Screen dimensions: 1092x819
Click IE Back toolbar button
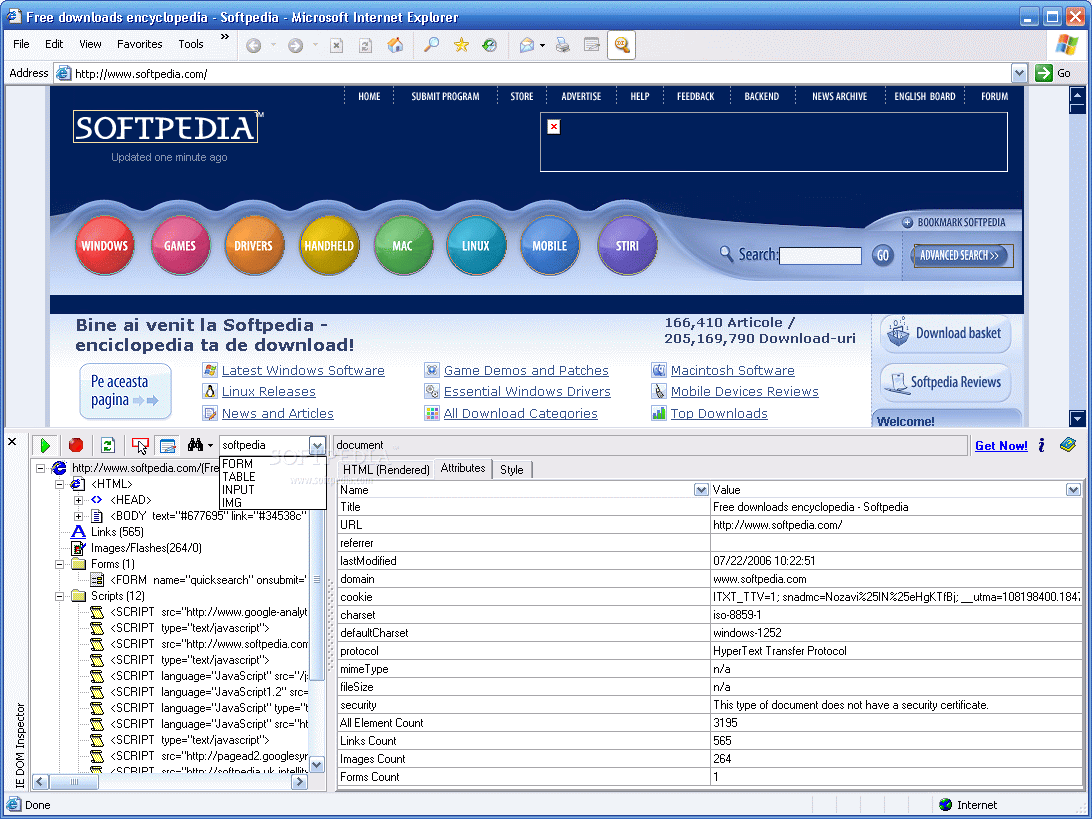[254, 45]
